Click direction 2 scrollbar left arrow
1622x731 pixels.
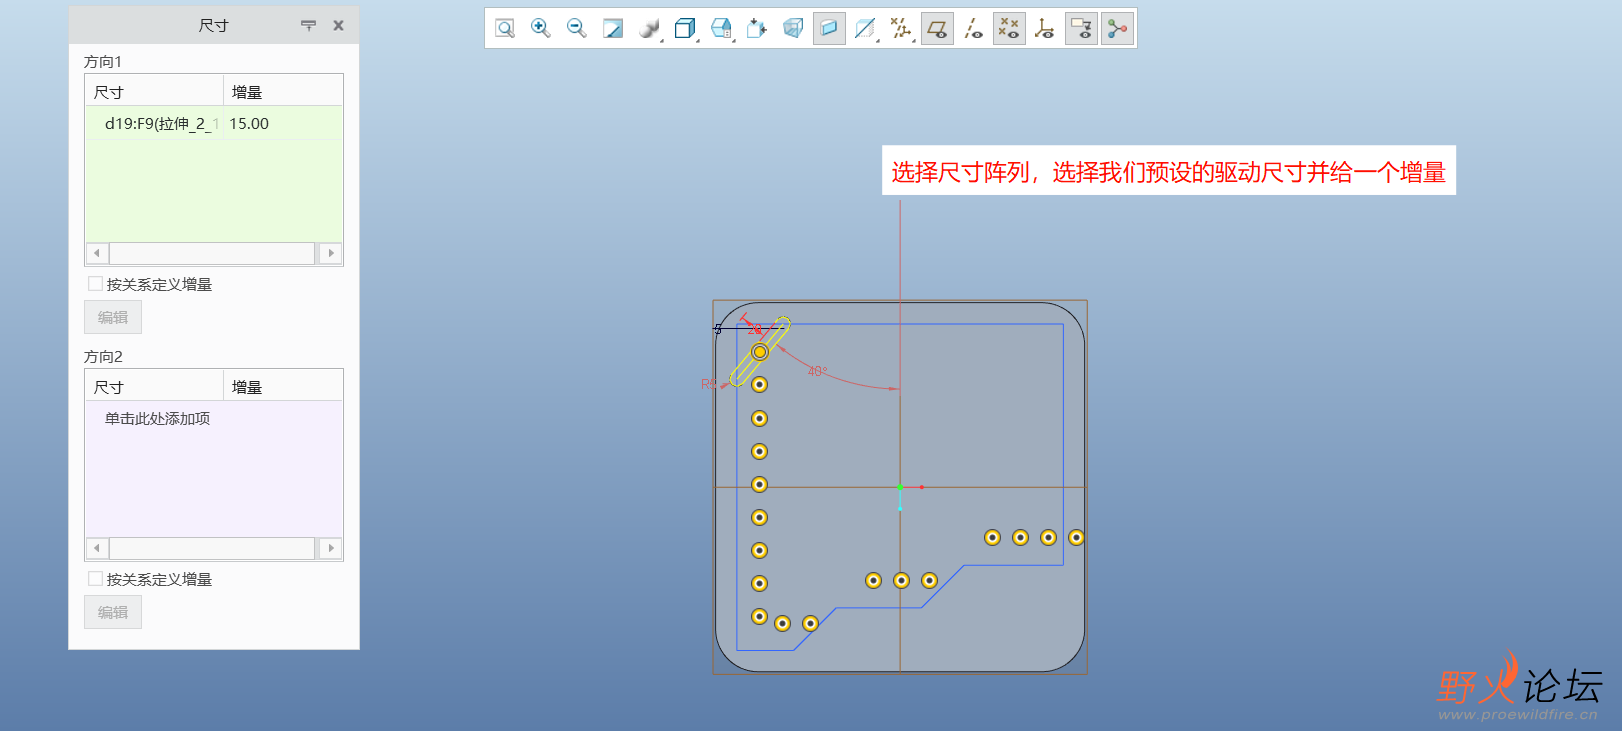tap(97, 548)
